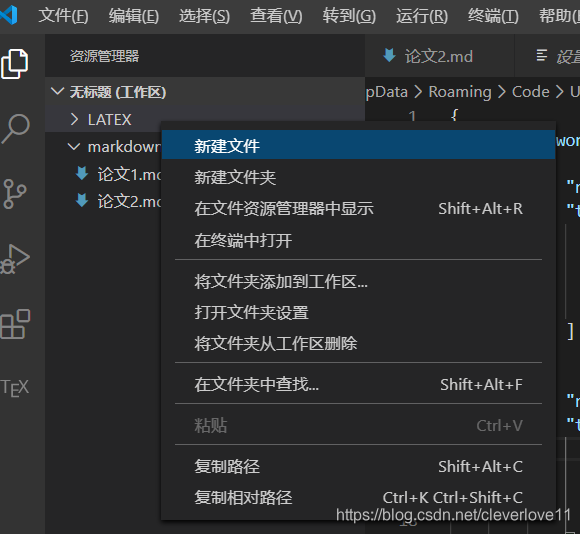Click the pData breadcrumb segment
This screenshot has width=580, height=534.
pos(387,92)
